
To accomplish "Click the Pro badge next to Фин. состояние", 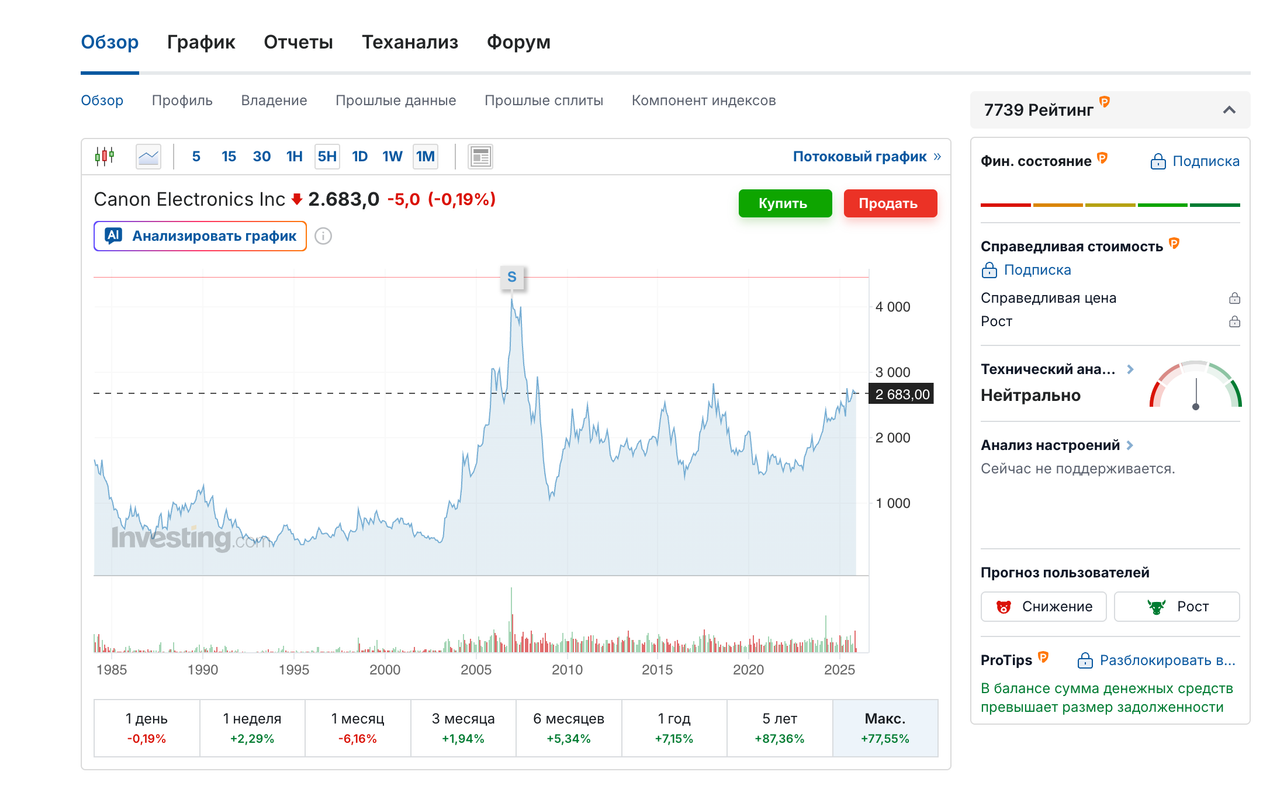I will tap(1102, 158).
